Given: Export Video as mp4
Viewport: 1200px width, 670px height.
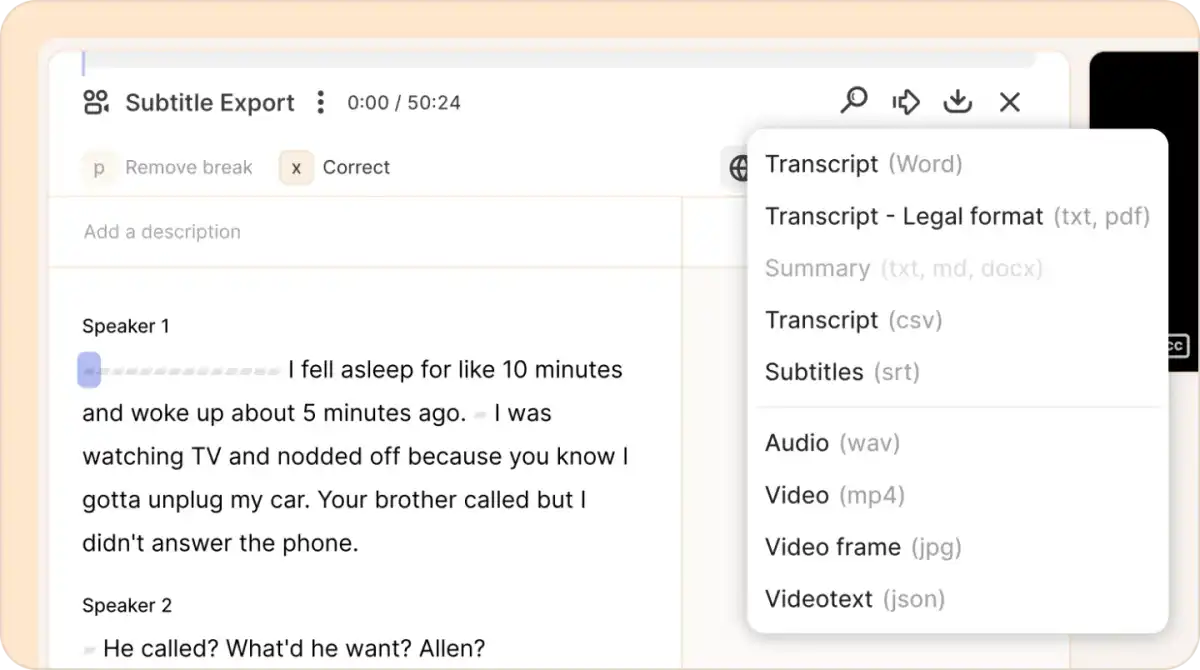Looking at the screenshot, I should (x=834, y=495).
